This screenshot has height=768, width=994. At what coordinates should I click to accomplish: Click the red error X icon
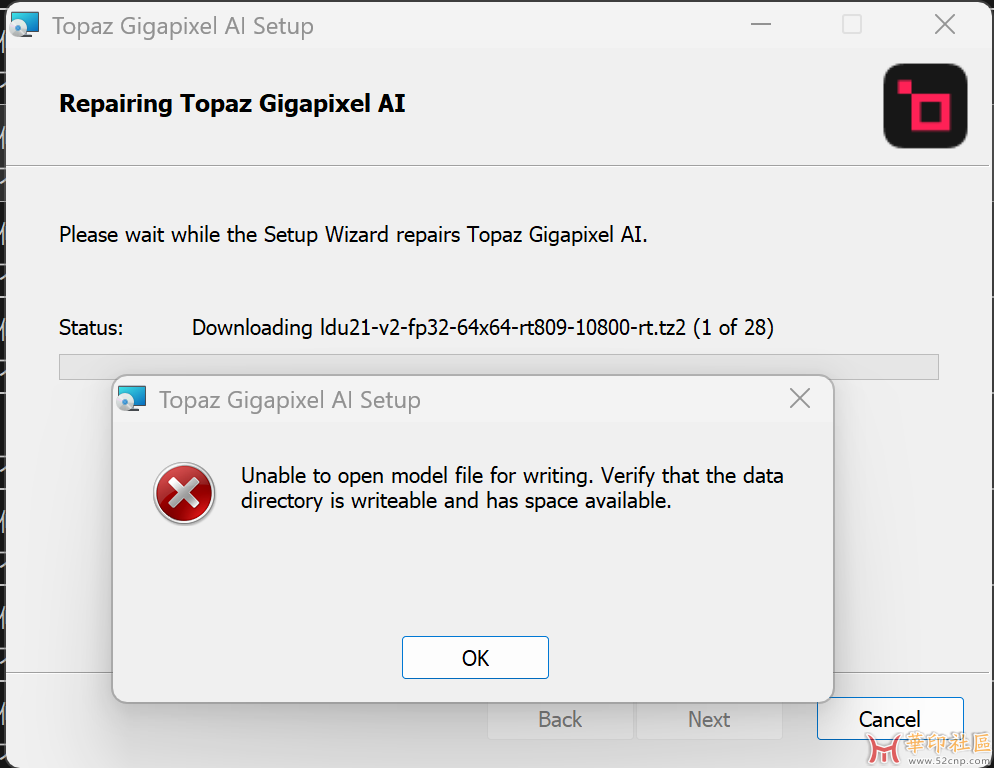coord(184,492)
